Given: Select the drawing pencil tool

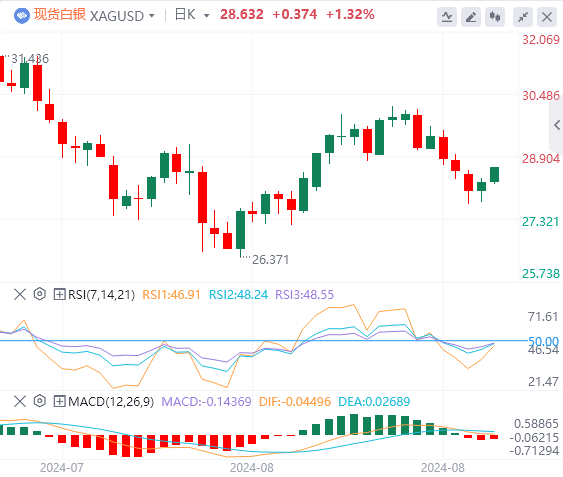Looking at the screenshot, I should pyautogui.click(x=471, y=17).
